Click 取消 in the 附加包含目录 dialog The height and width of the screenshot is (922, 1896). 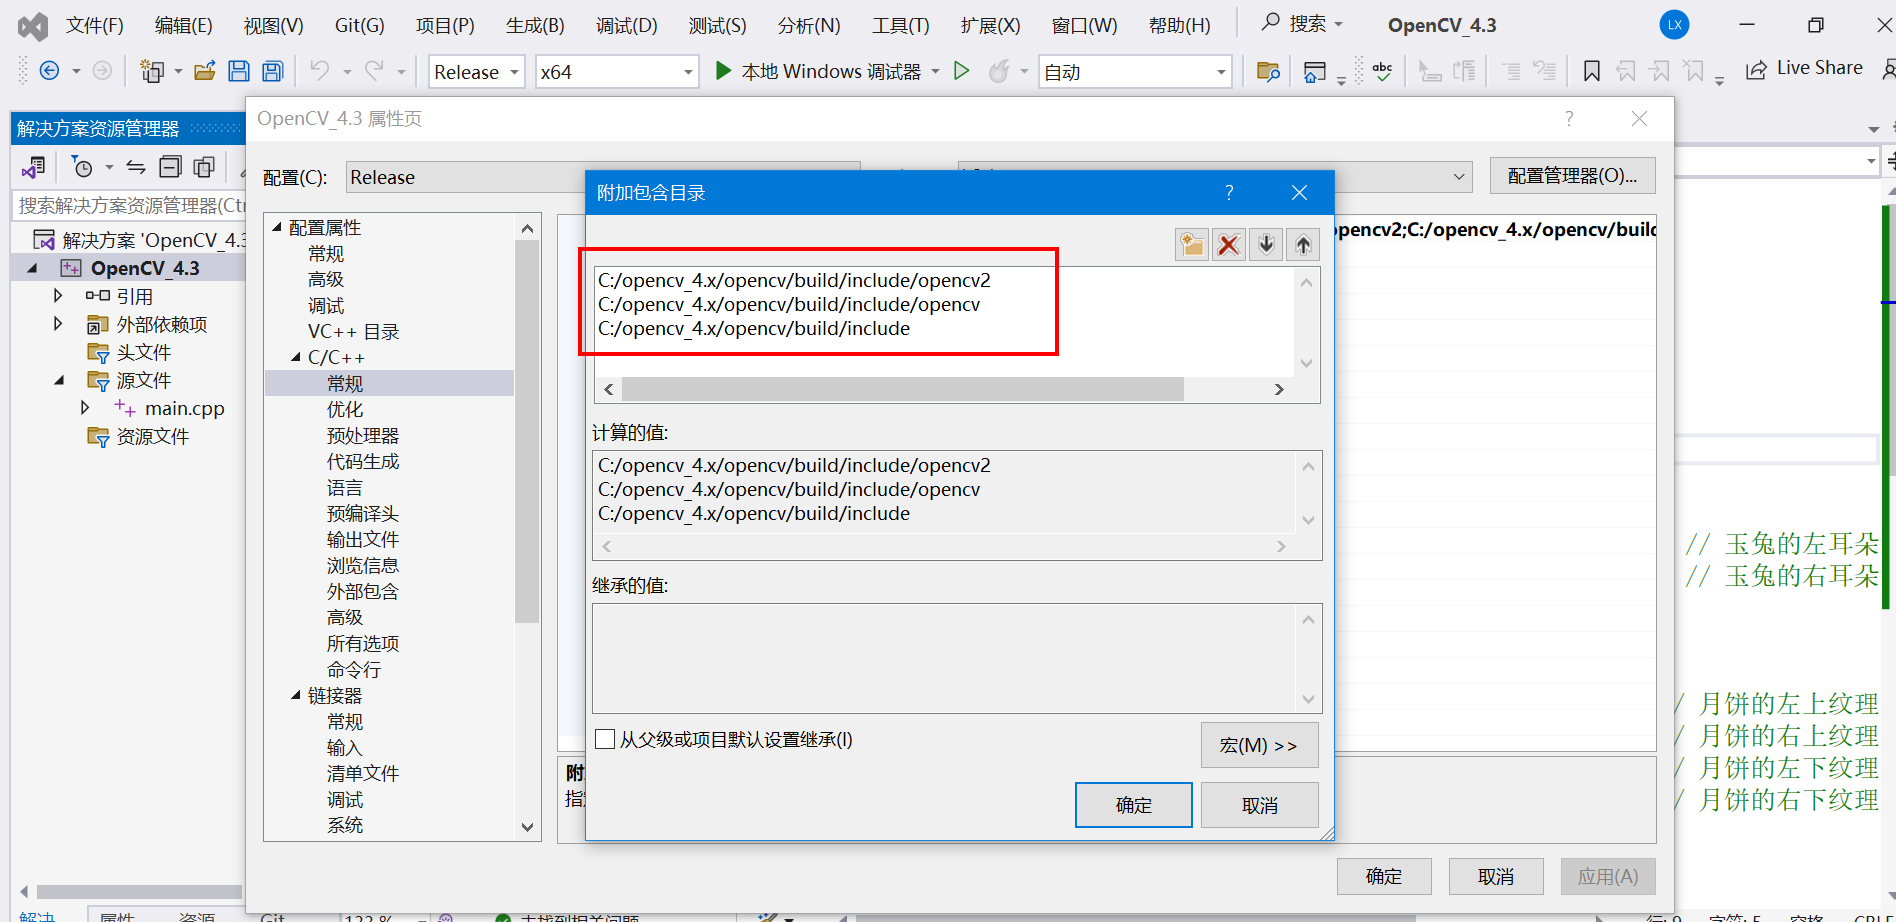click(x=1260, y=805)
